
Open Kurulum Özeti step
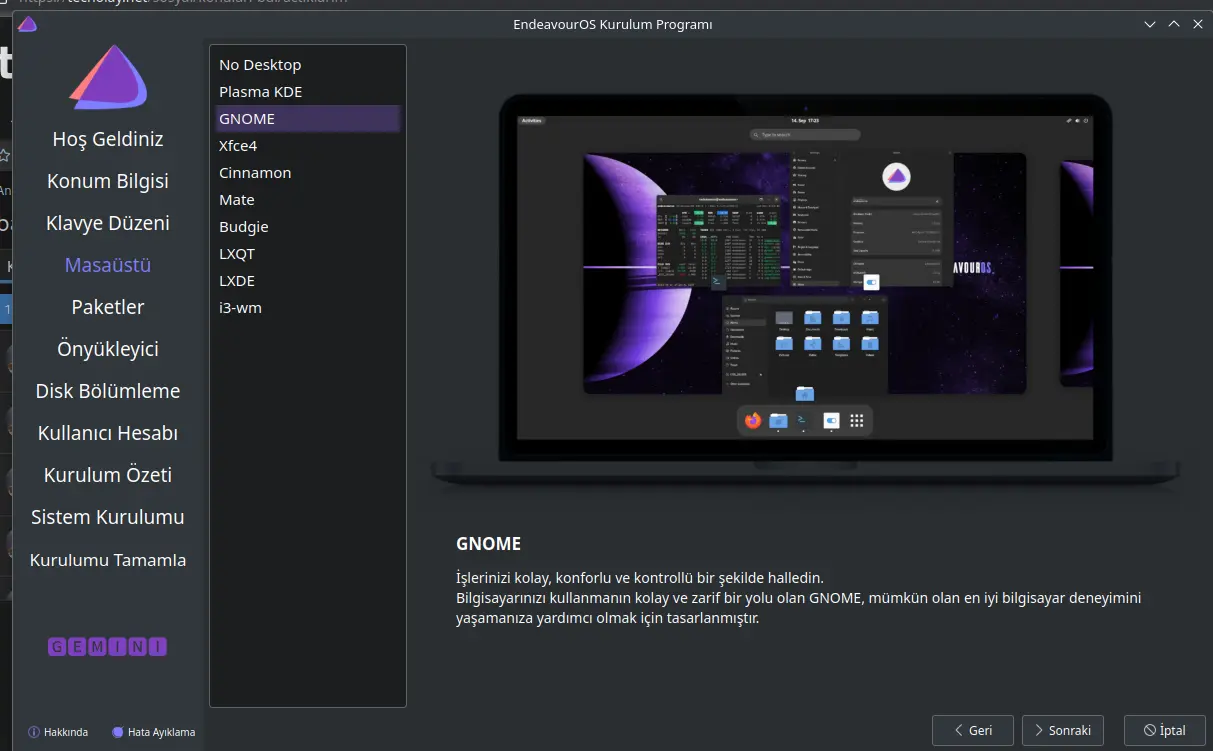coord(108,475)
